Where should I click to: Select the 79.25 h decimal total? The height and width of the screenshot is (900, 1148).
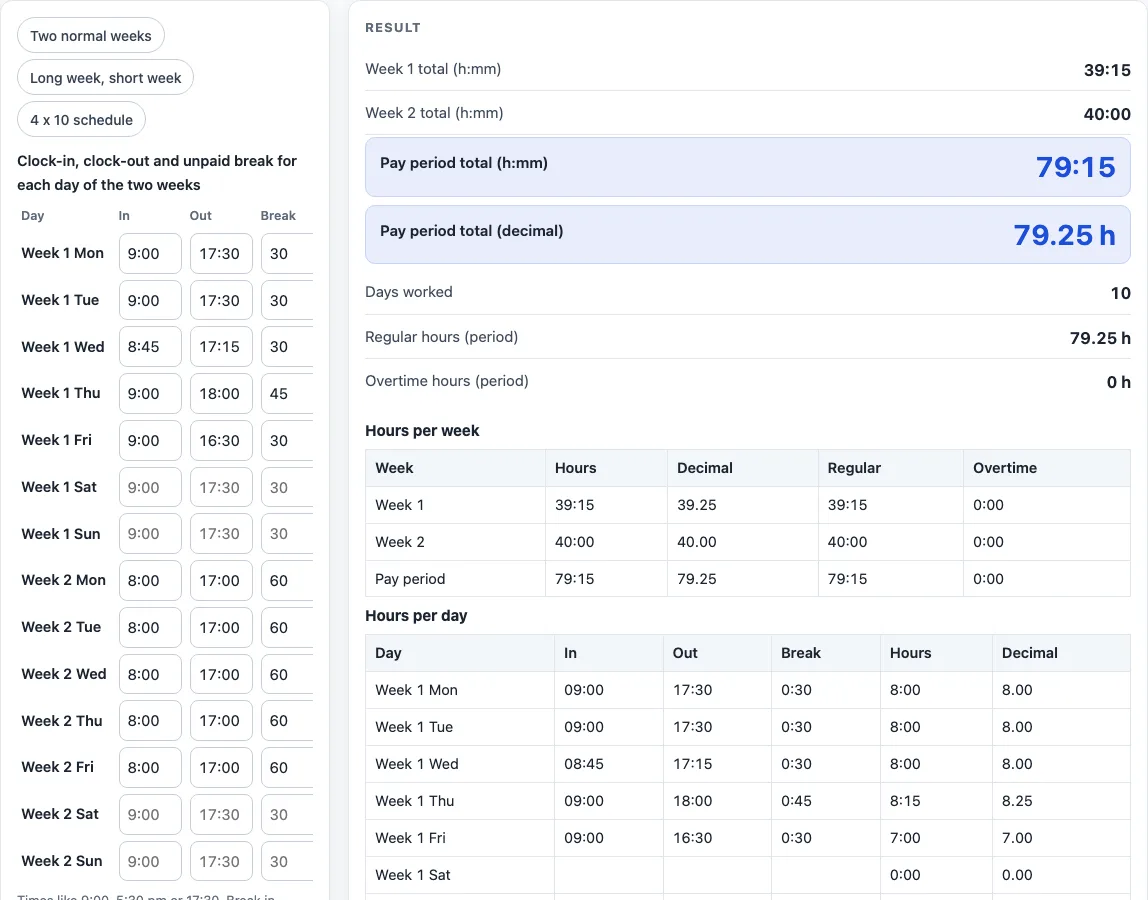pos(1065,235)
